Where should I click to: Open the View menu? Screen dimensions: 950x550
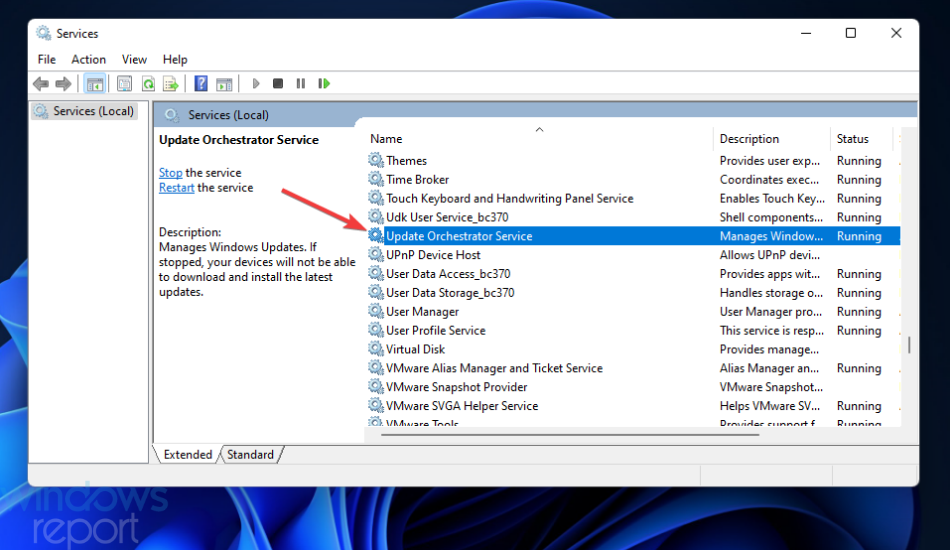point(134,59)
